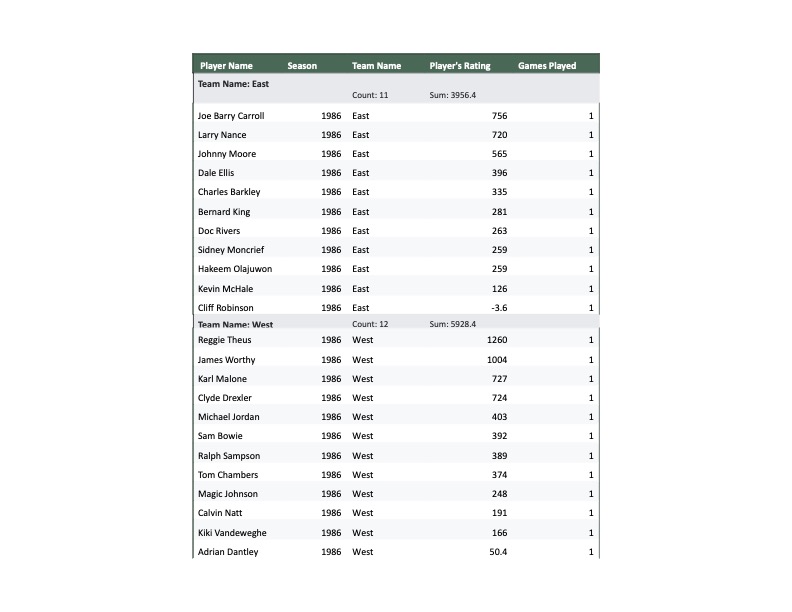Select the Games Played column header
Viewport: 792px width, 612px height.
pyautogui.click(x=547, y=66)
